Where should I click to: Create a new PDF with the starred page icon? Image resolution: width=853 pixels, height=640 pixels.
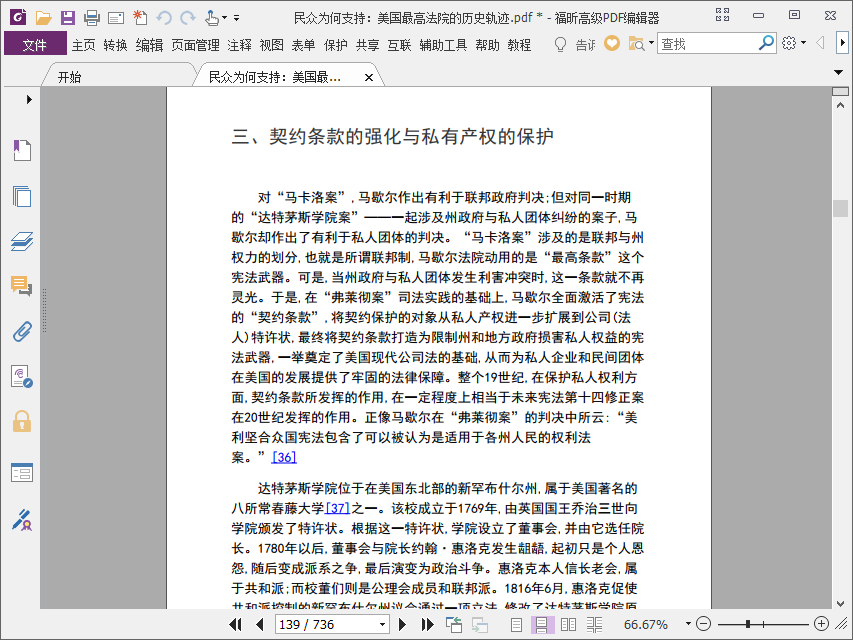tap(140, 18)
